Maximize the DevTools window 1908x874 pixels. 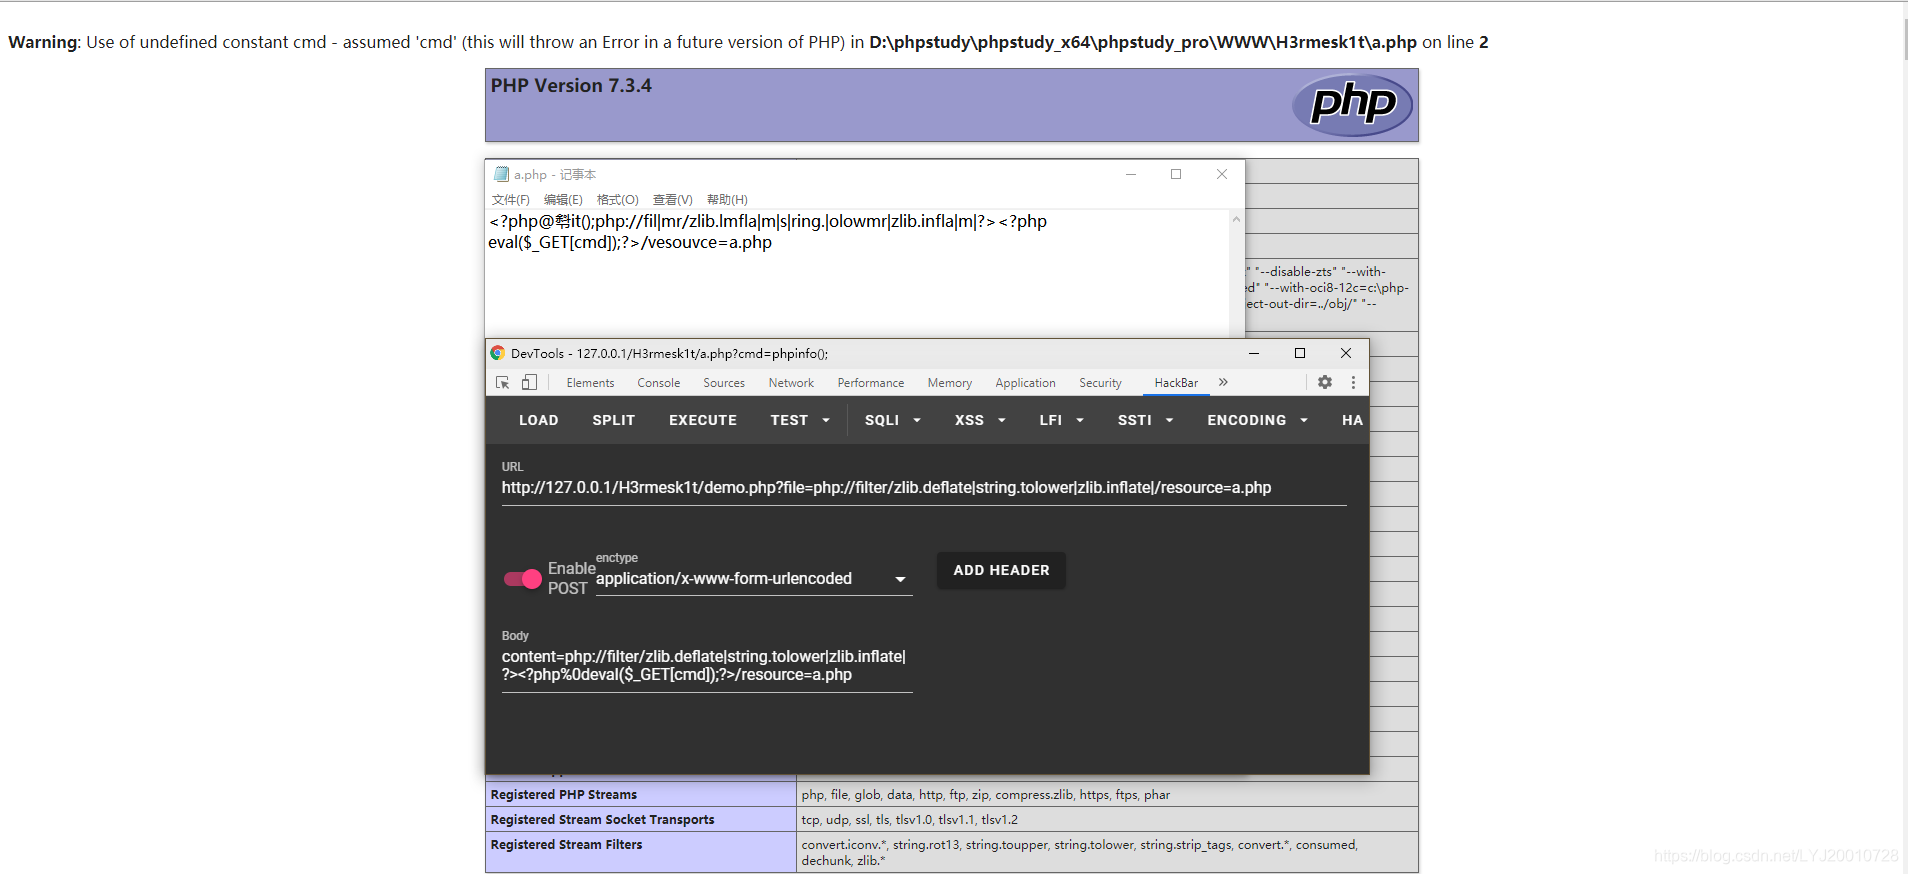click(1300, 353)
